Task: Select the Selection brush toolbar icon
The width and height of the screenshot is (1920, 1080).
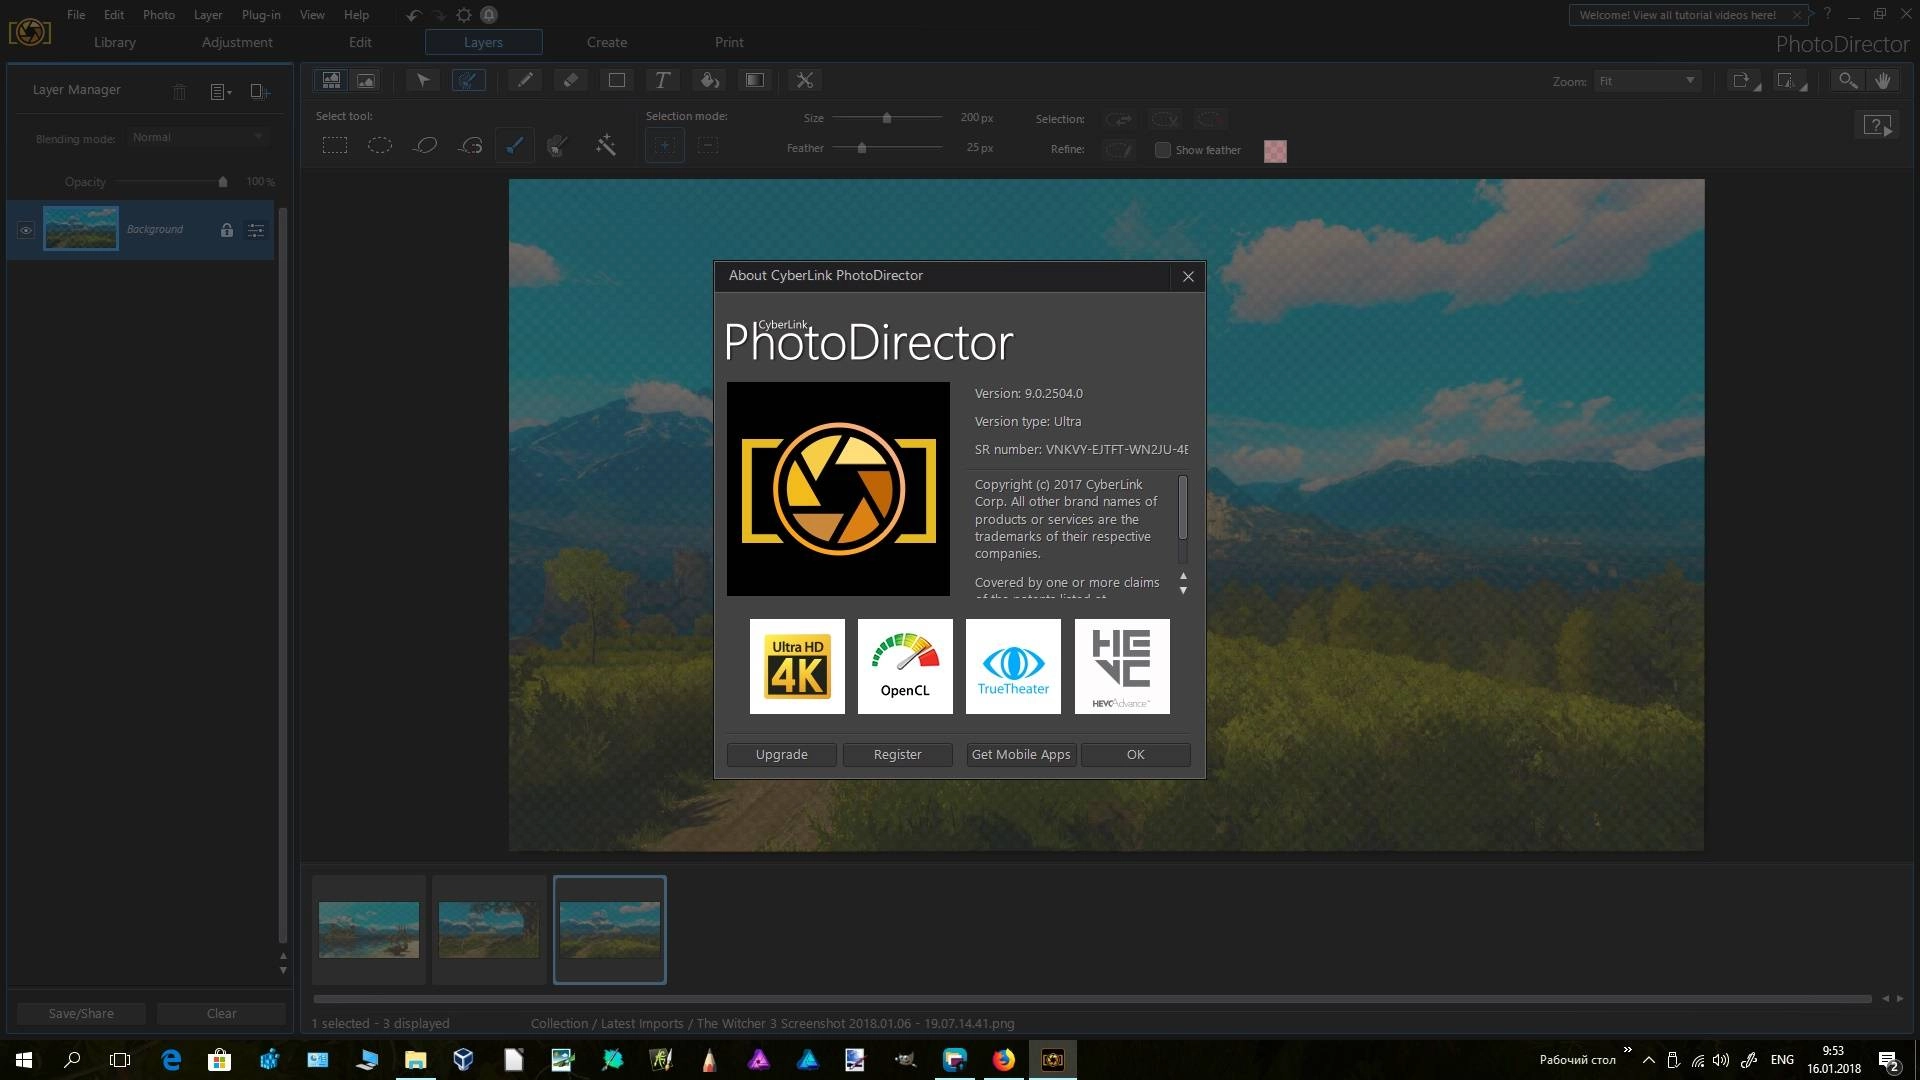Action: point(468,80)
